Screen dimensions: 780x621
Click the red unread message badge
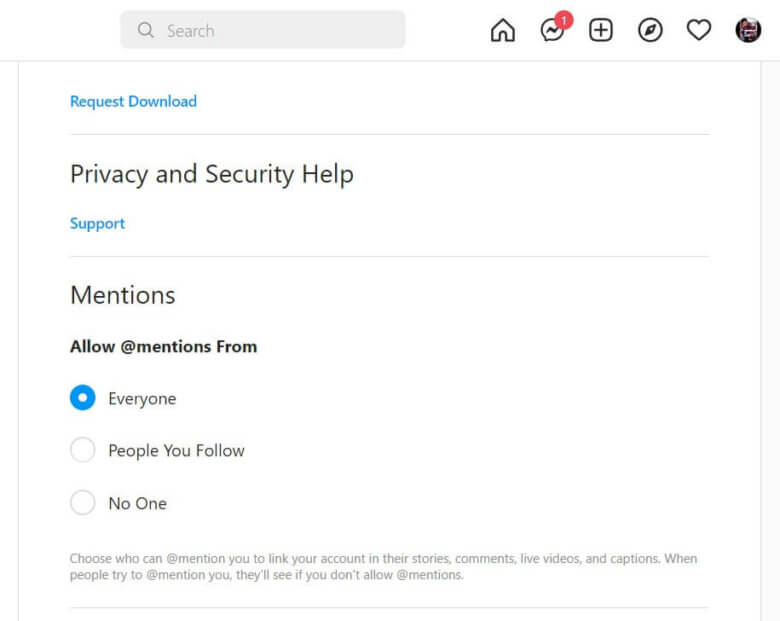pyautogui.click(x=564, y=20)
